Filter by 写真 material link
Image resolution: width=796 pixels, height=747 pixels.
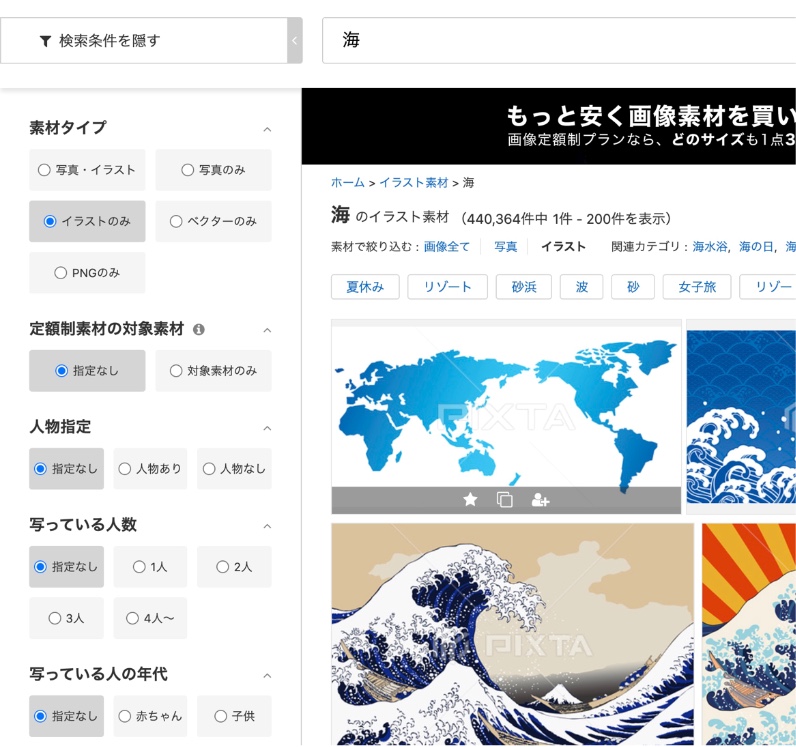point(506,247)
